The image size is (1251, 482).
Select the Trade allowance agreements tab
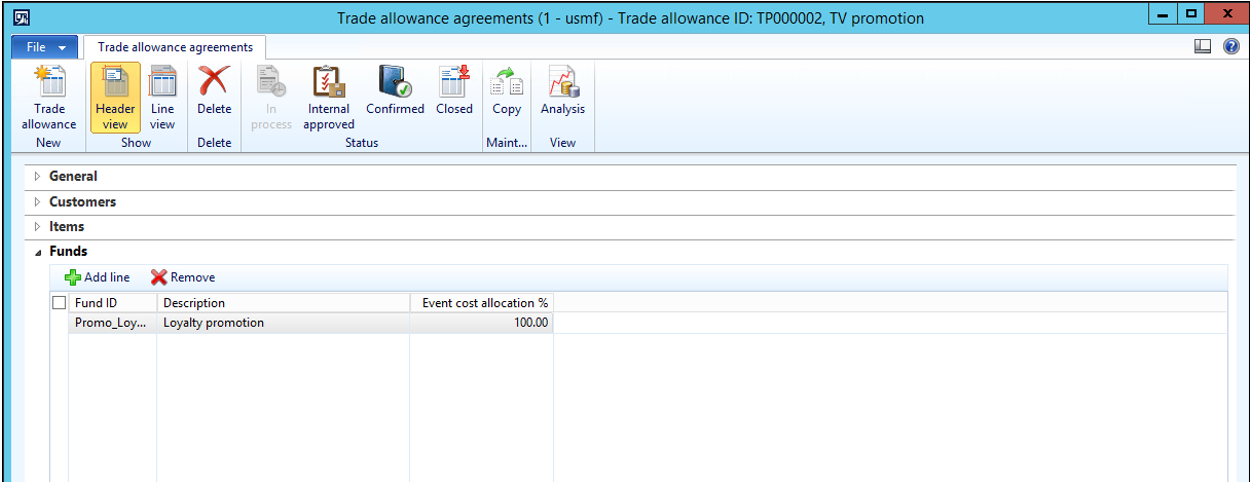pos(175,47)
